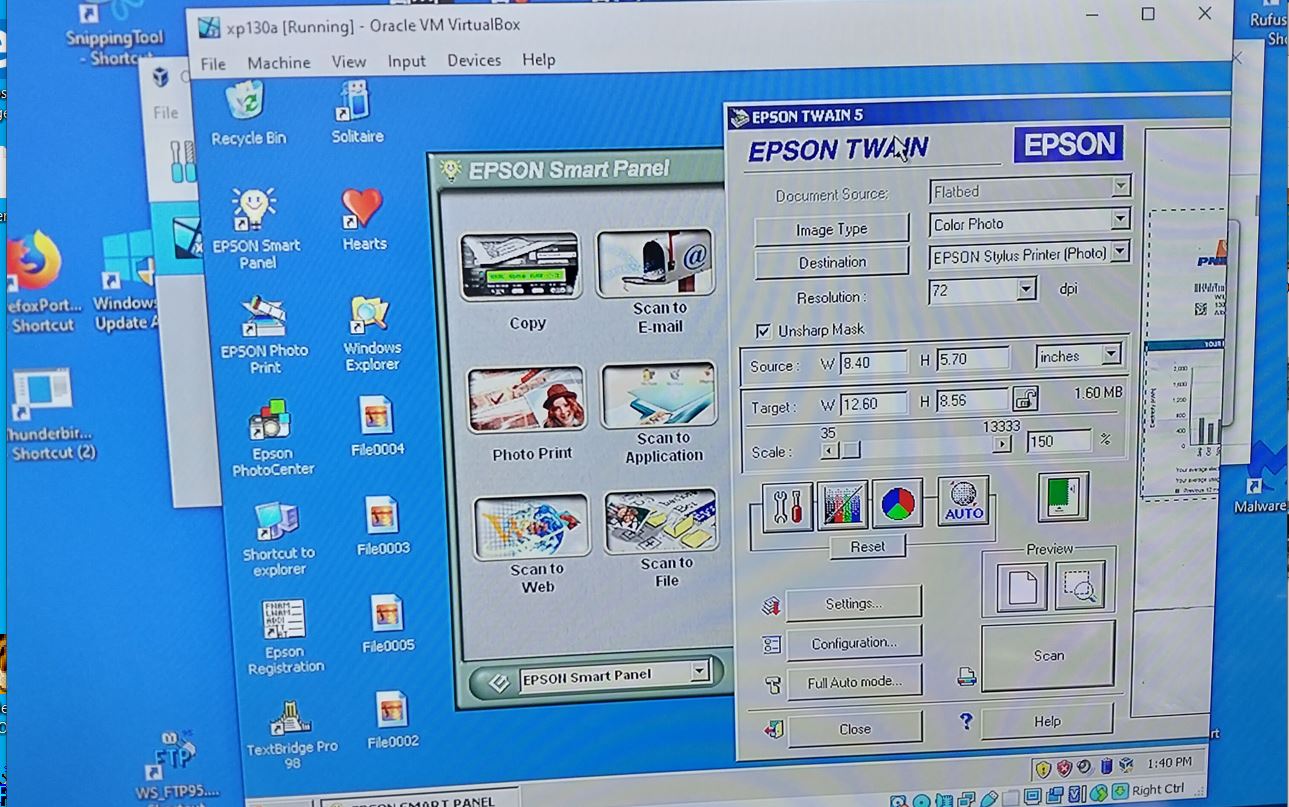Expand the Flatbed Document Source dropdown
The image size is (1289, 807).
pos(1120,187)
